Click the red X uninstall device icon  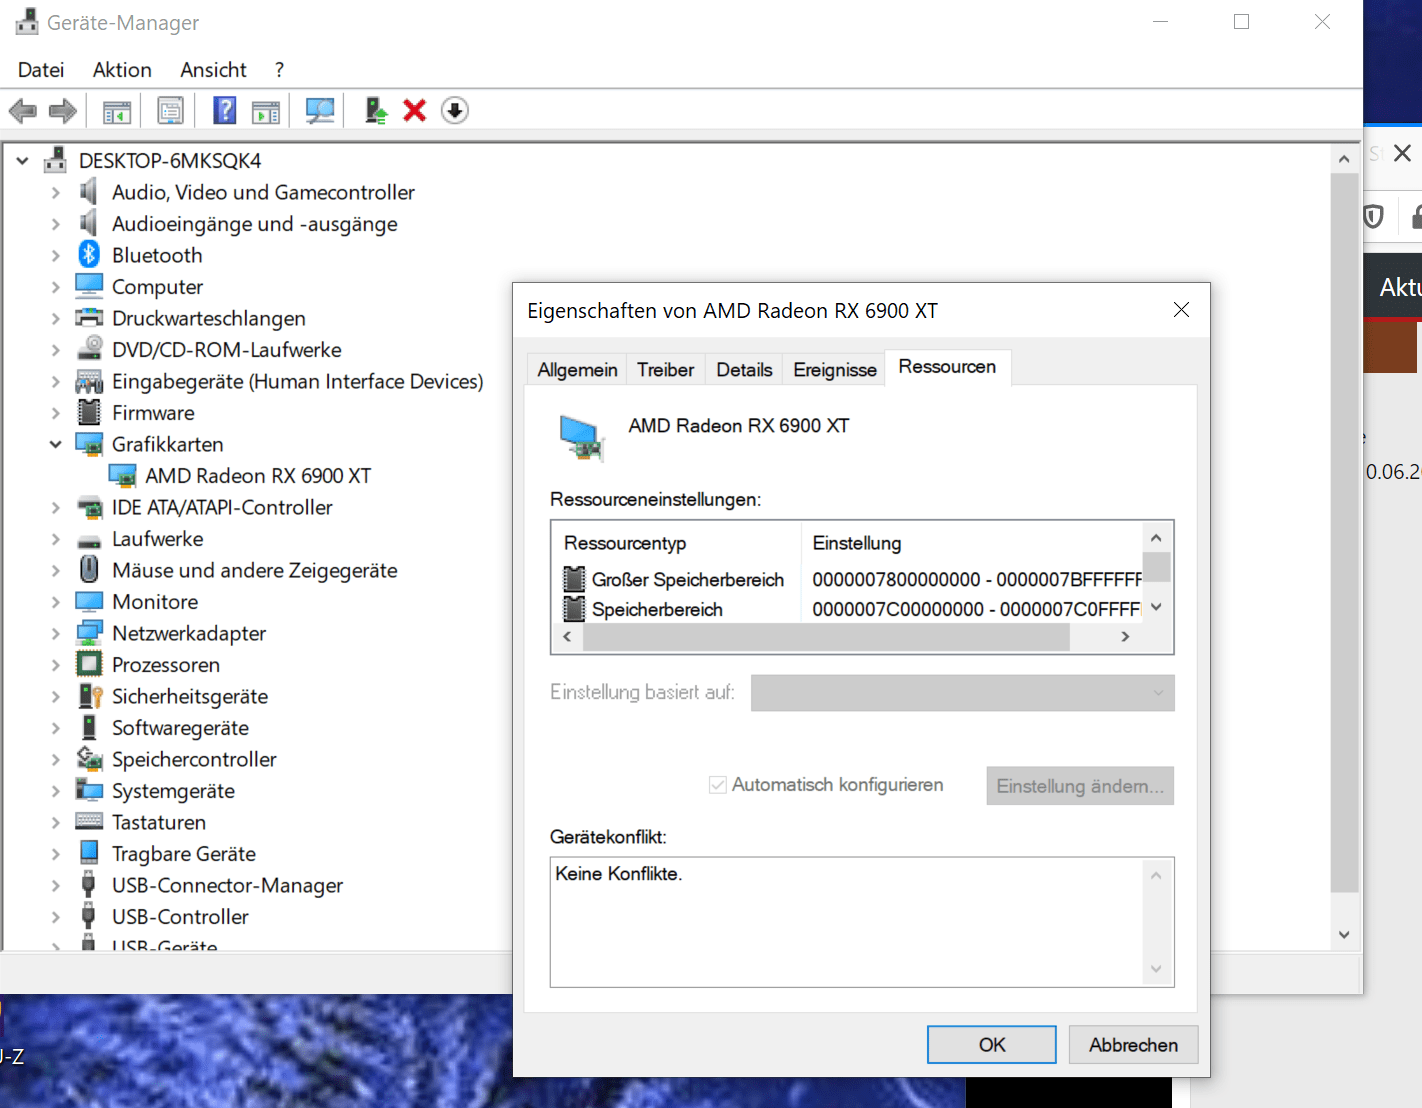click(x=415, y=111)
